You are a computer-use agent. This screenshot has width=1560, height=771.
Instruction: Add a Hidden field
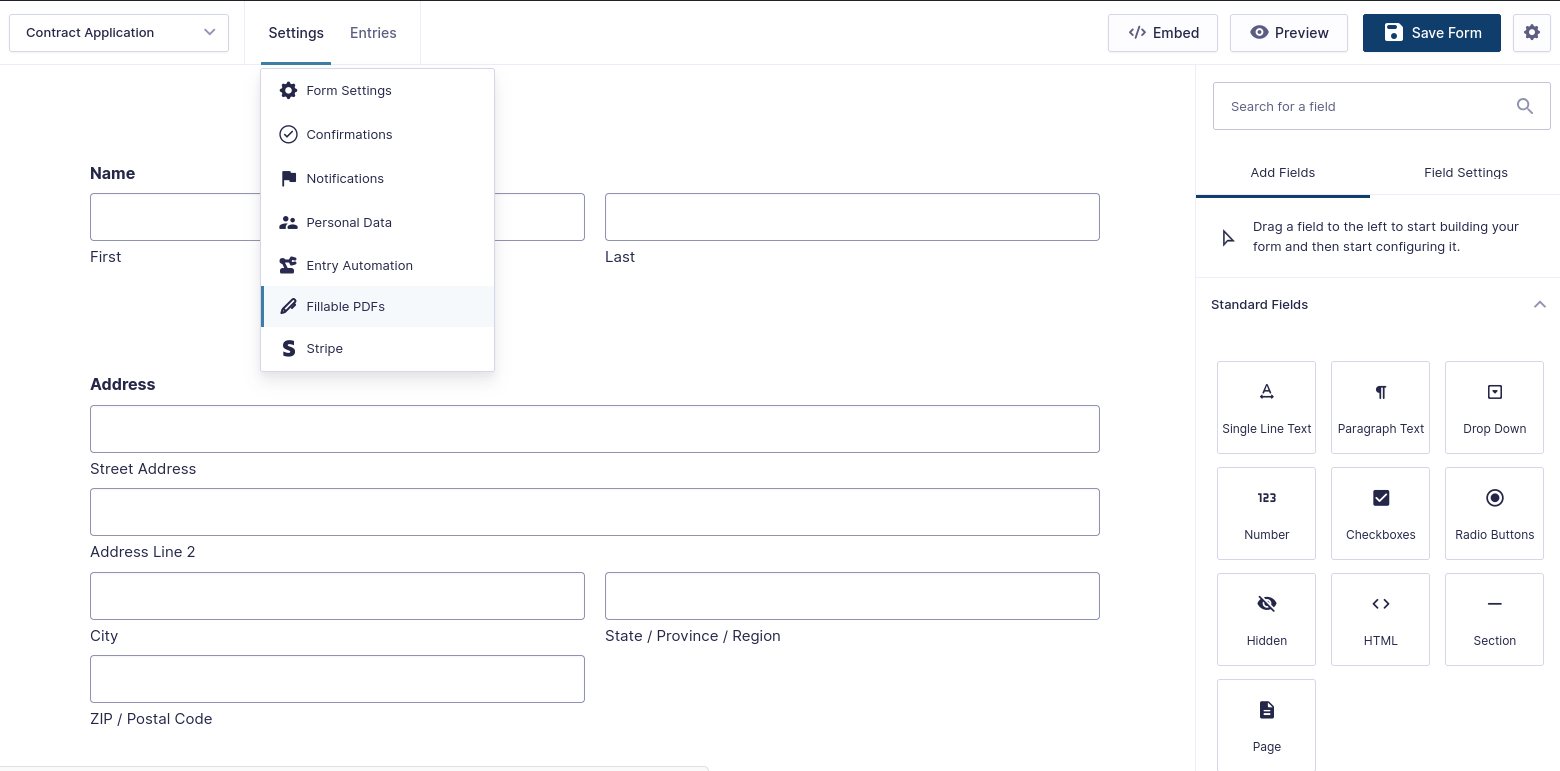[1266, 619]
